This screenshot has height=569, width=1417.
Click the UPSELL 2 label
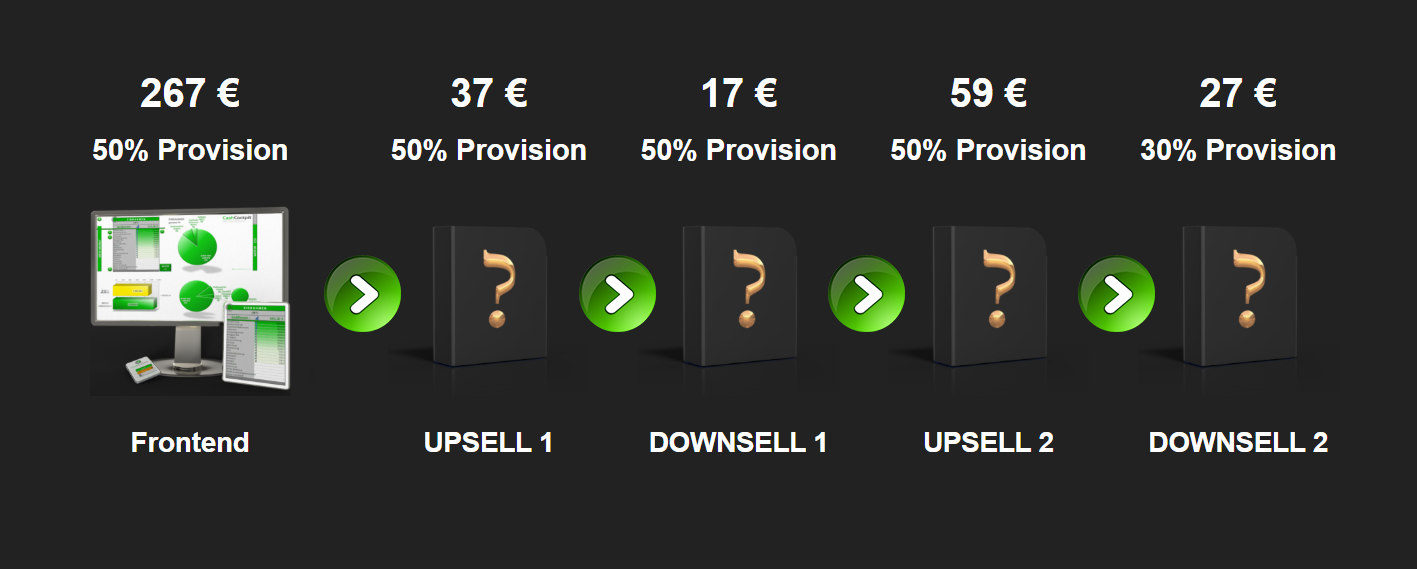(x=989, y=442)
